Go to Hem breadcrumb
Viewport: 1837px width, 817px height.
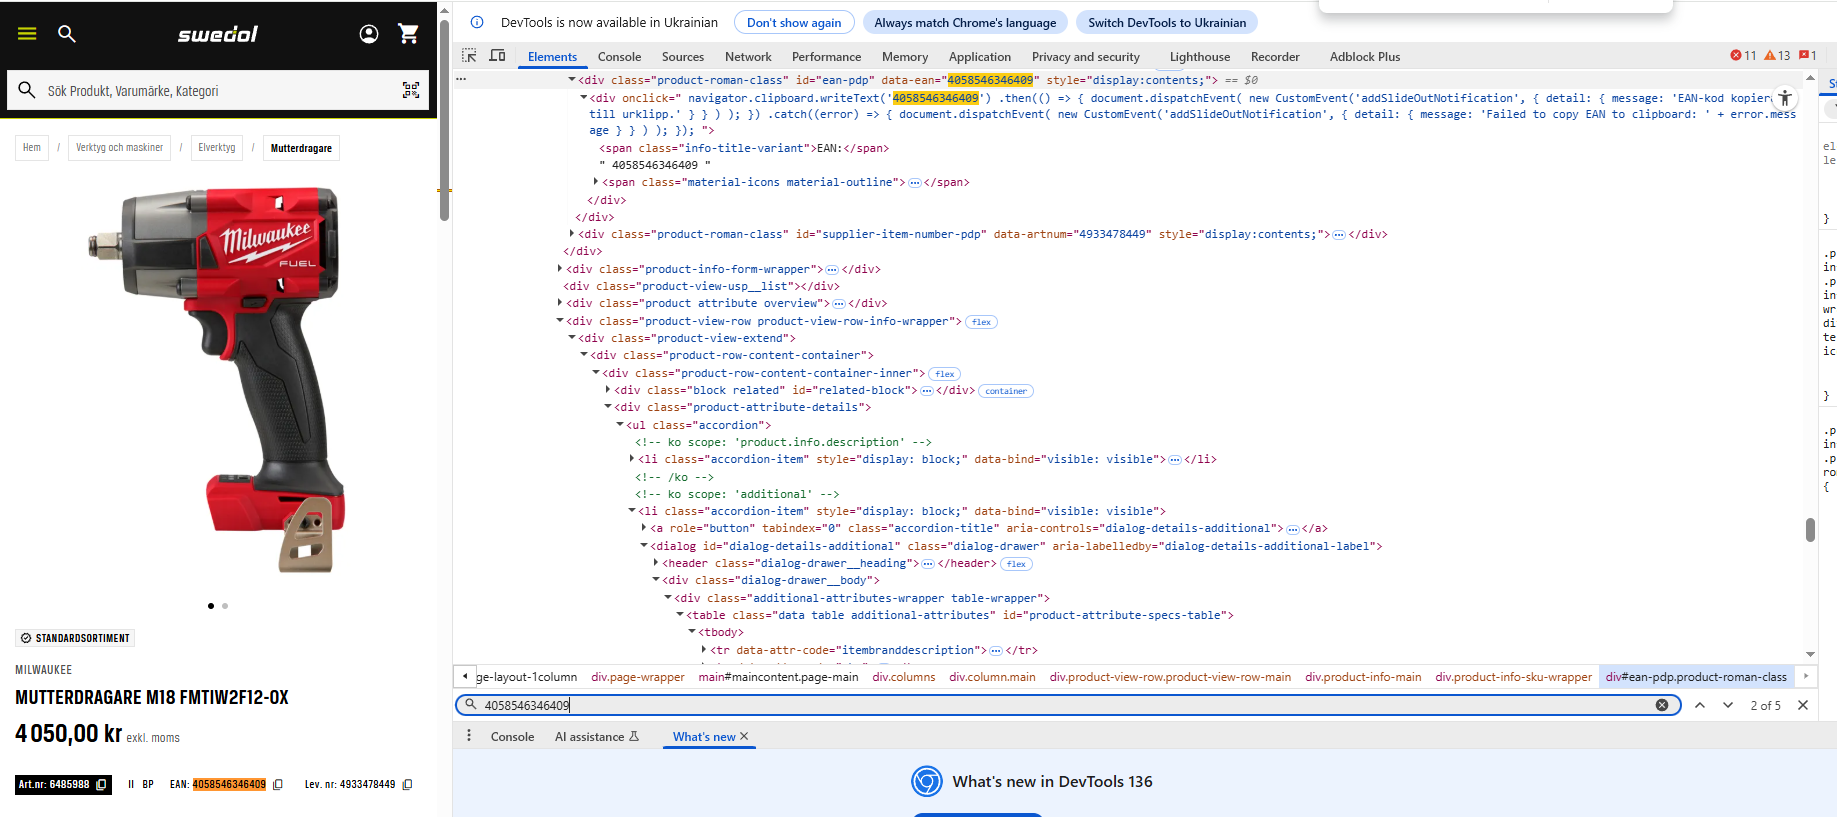coord(32,148)
